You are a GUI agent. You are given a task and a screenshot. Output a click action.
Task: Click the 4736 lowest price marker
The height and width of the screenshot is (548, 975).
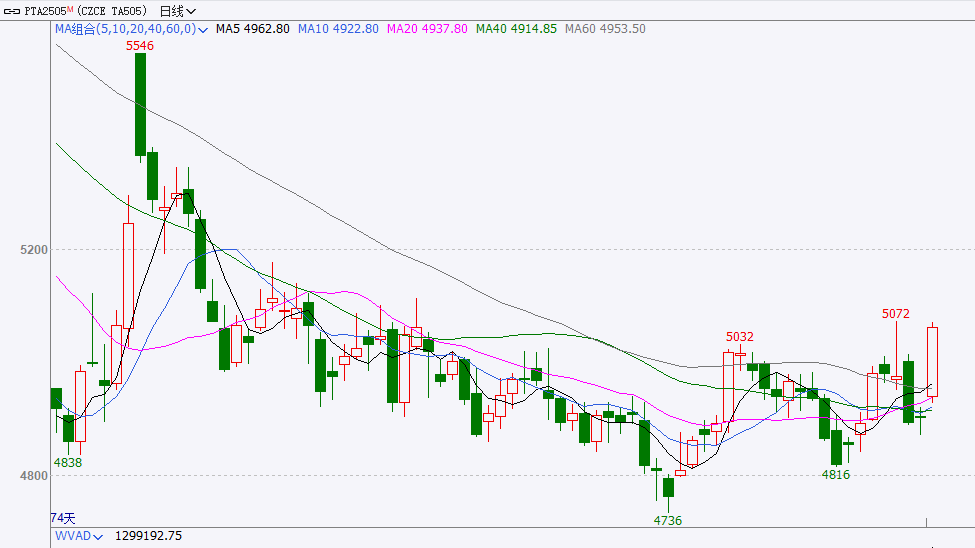tap(667, 521)
